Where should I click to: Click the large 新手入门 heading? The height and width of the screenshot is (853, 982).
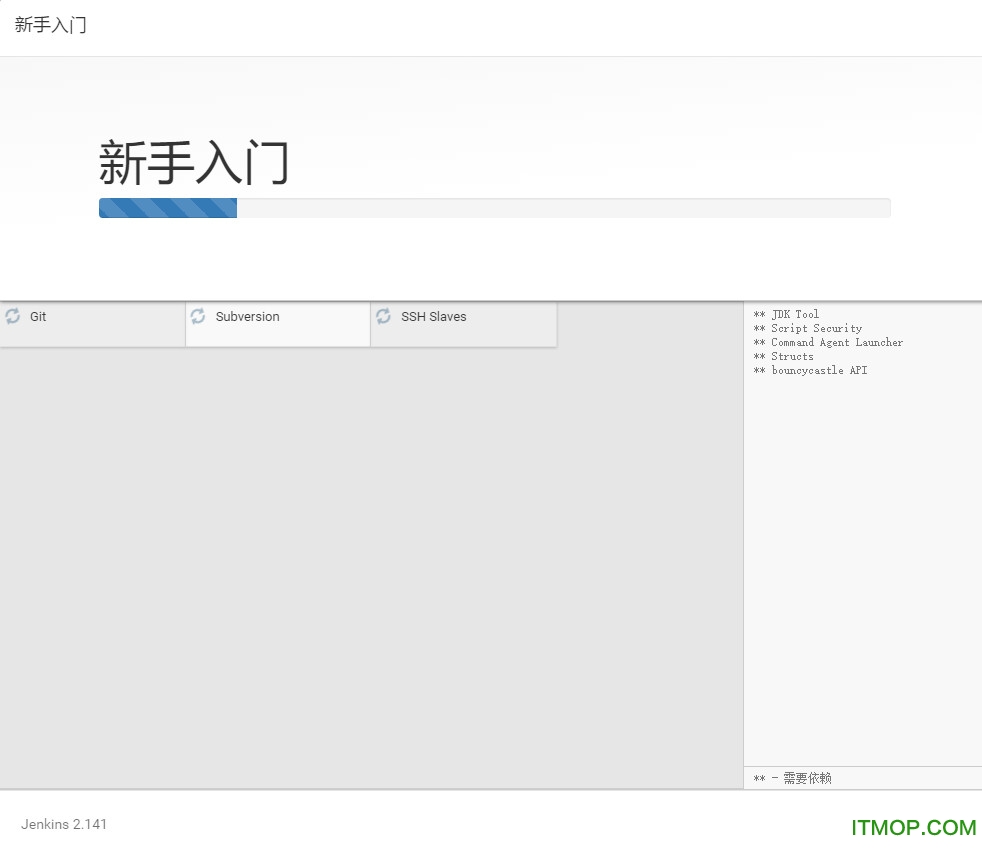click(x=194, y=163)
